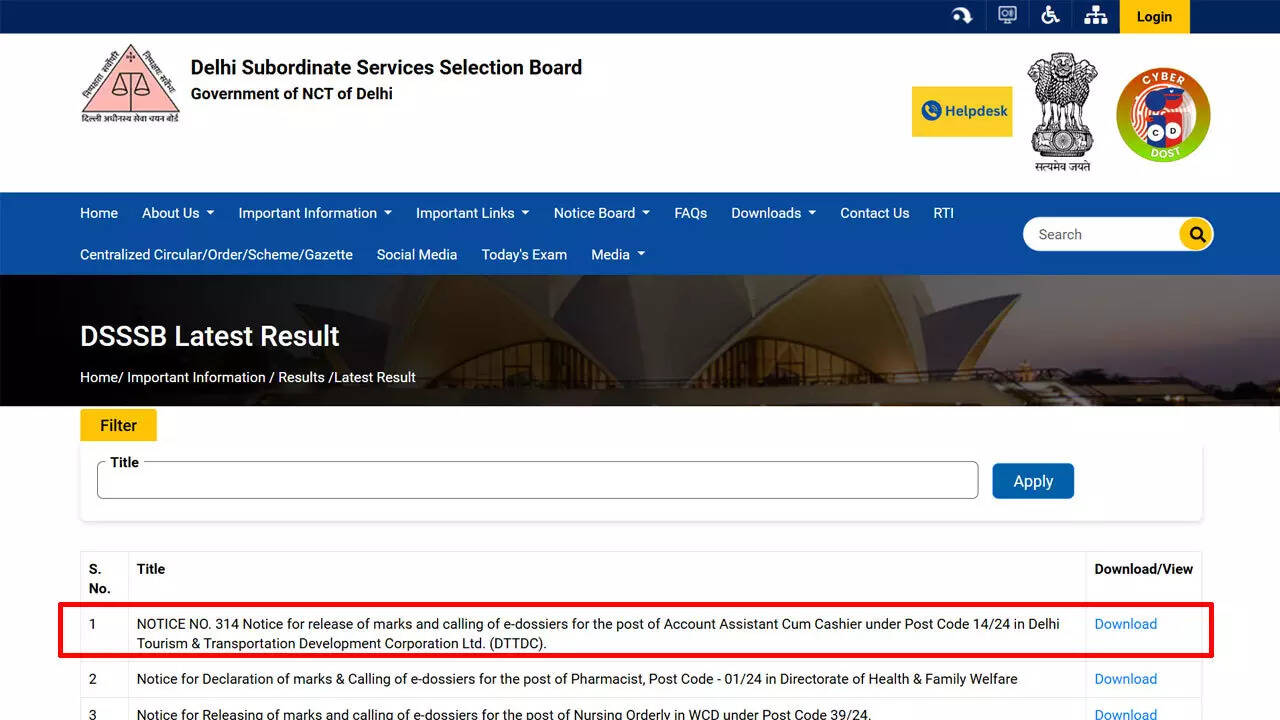Click the Apply button
Image resolution: width=1280 pixels, height=720 pixels.
(x=1032, y=480)
